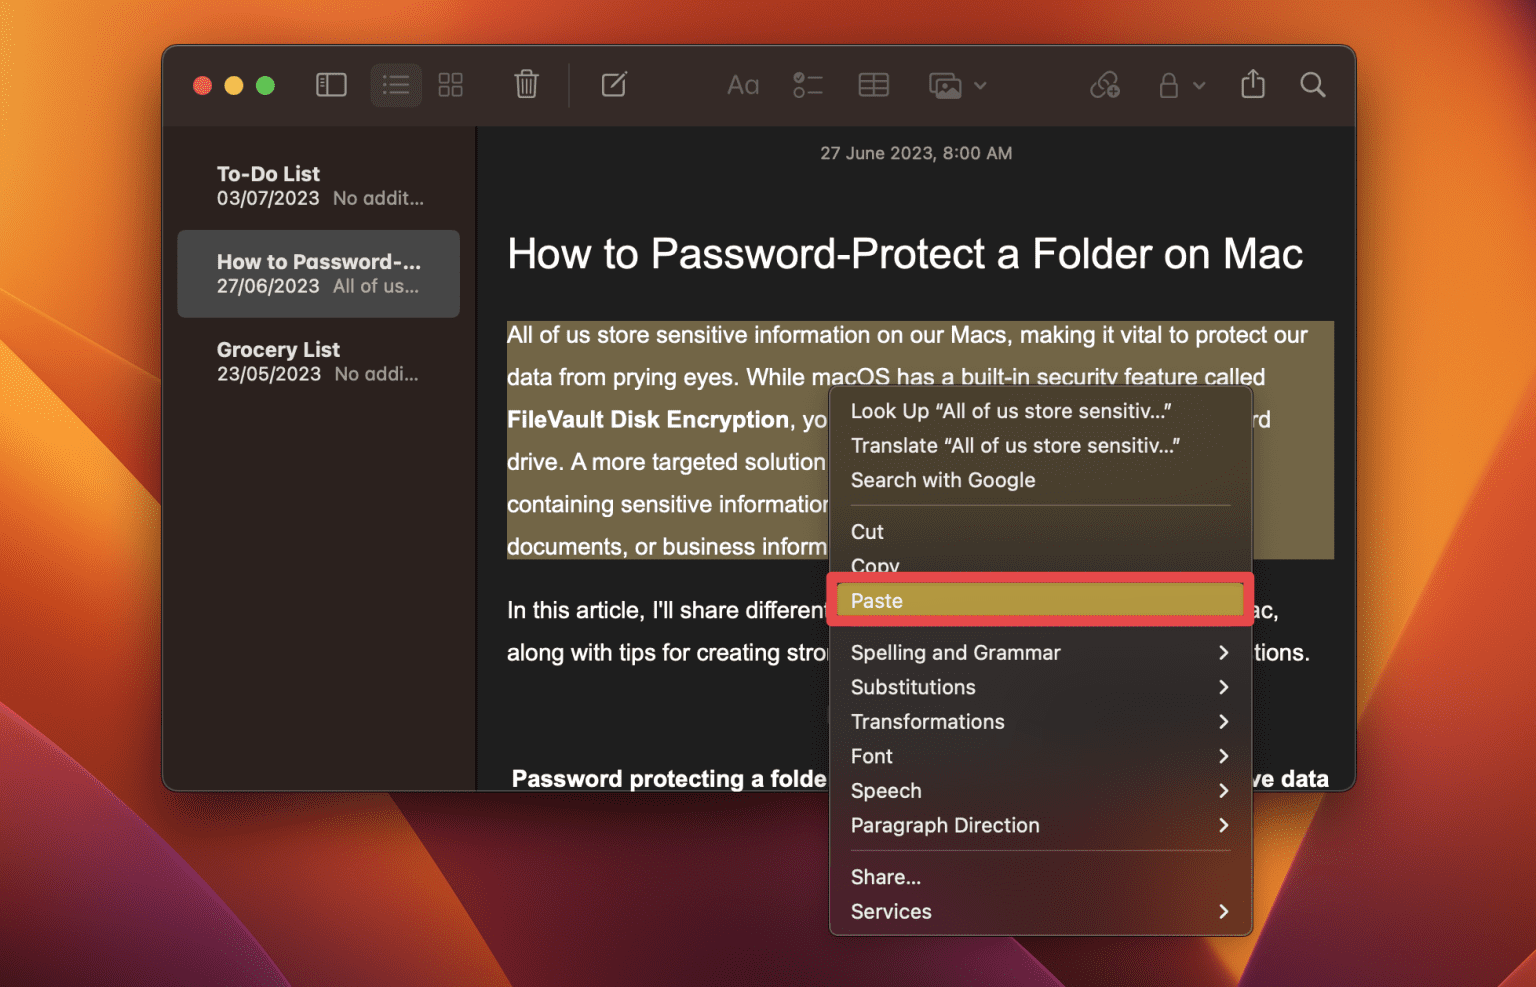This screenshot has height=987, width=1536.
Task: Delete note using trash icon
Action: pos(526,85)
